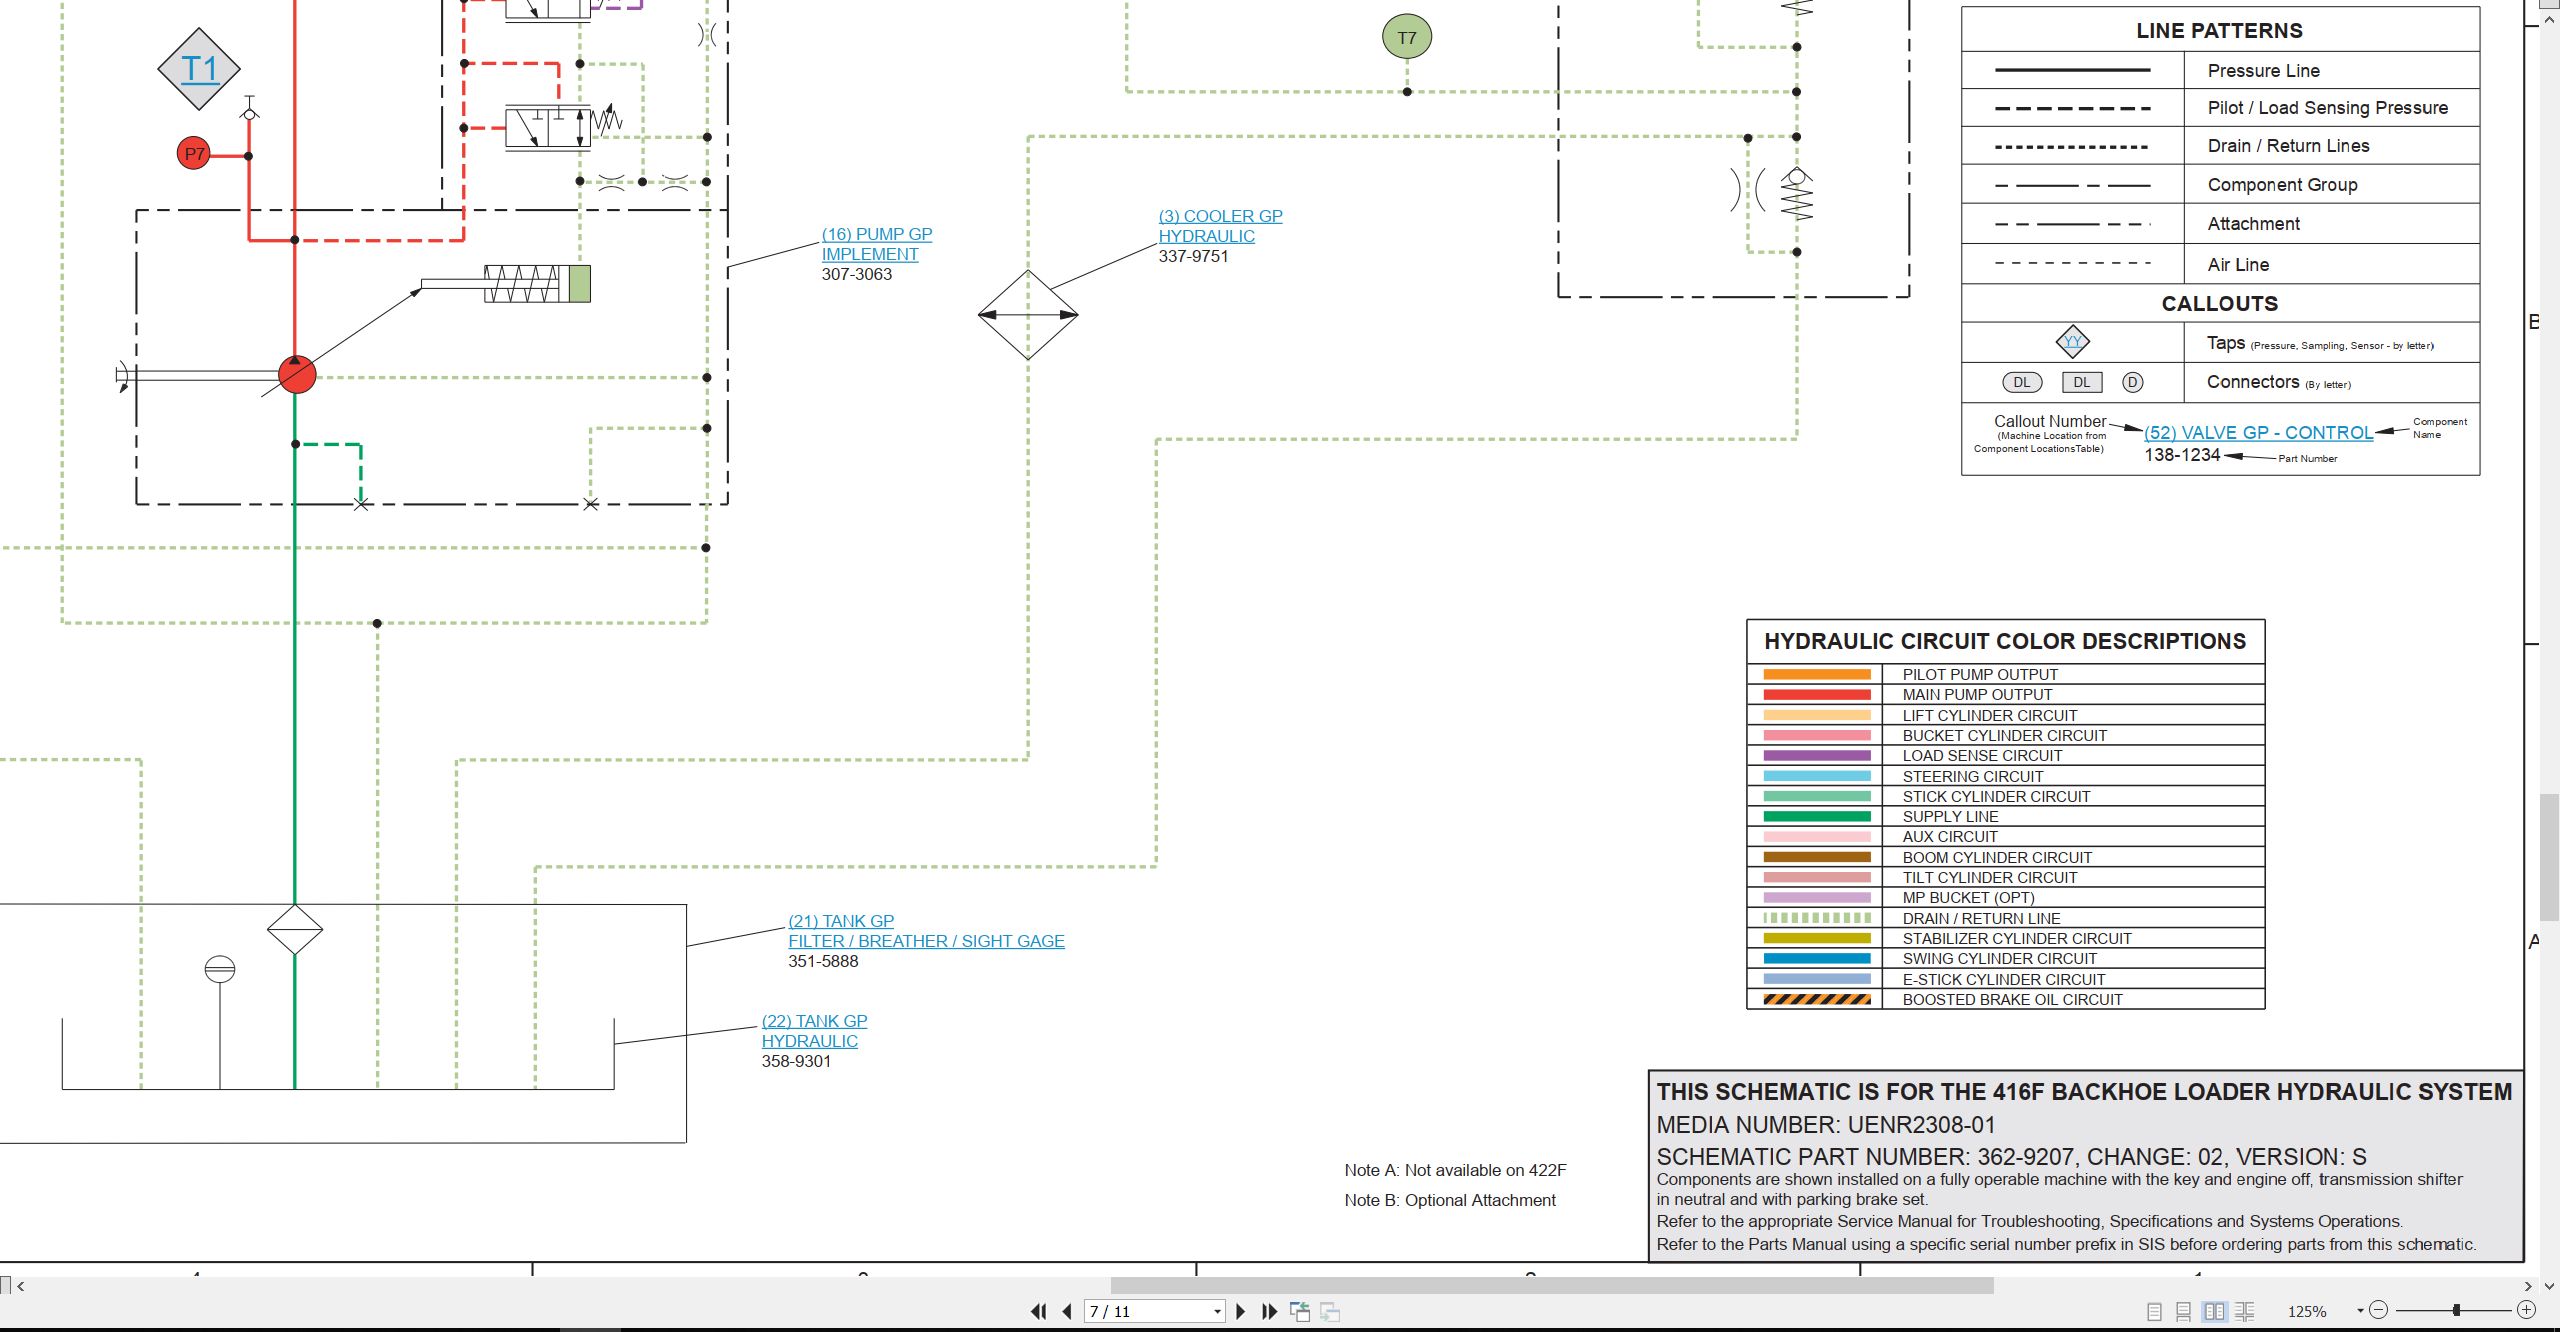This screenshot has height=1332, width=2560.
Task: Click the T1 tap callout link
Action: tap(199, 68)
